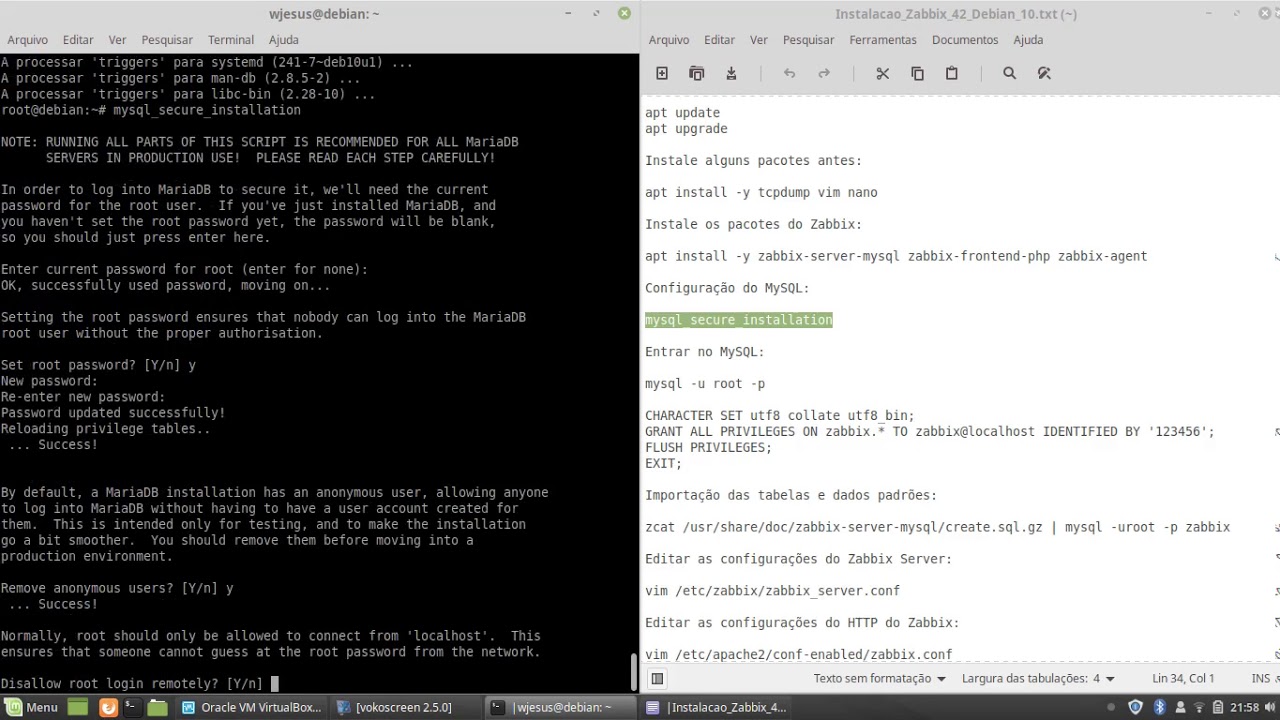
Task: Toggle the side panel icon in editor status bar
Action: coord(657,679)
